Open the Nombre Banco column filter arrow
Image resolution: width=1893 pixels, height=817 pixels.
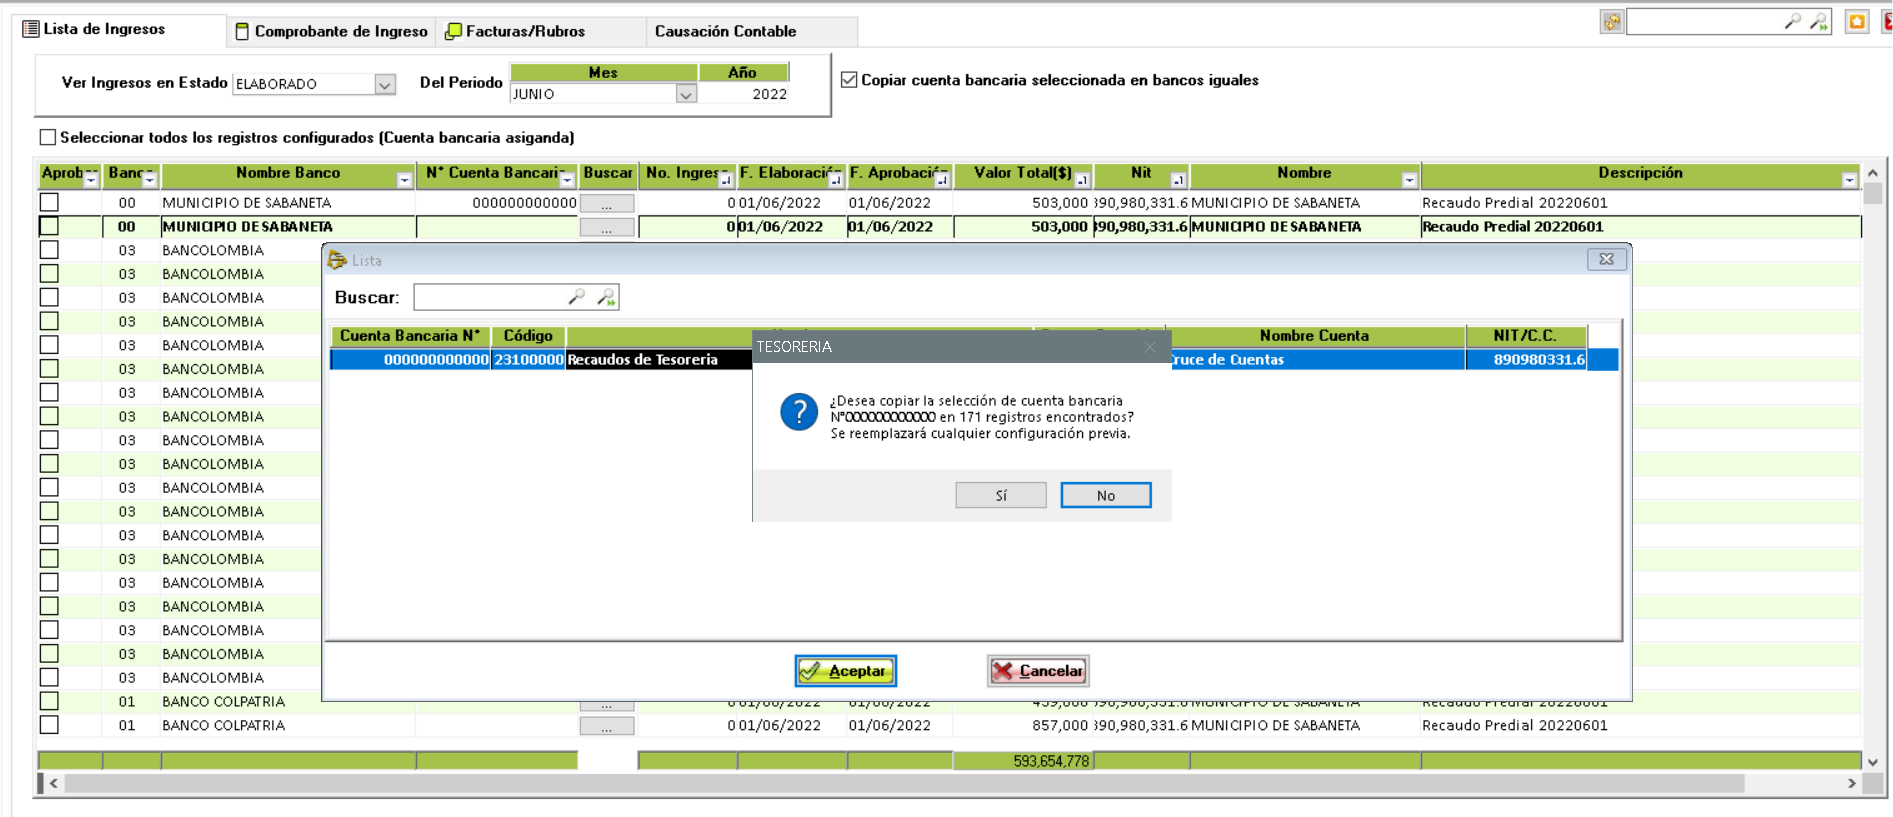(x=404, y=180)
